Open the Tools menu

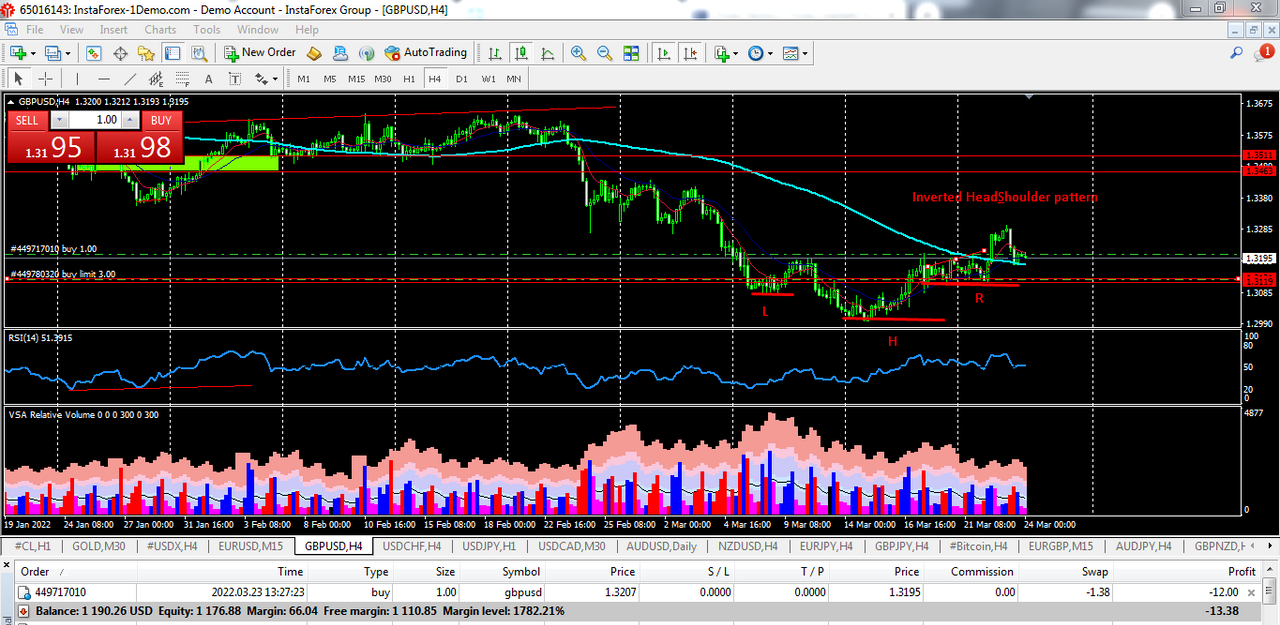point(207,30)
